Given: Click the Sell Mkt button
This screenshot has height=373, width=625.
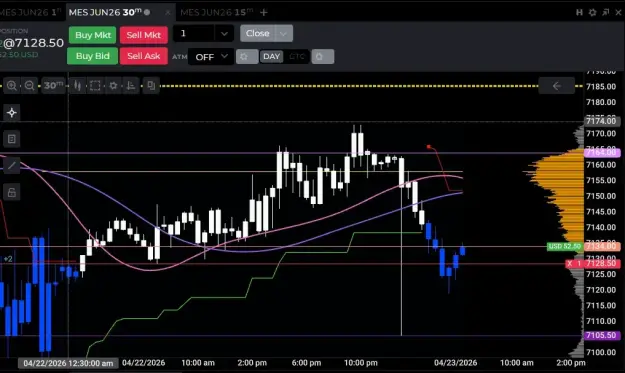Looking at the screenshot, I should pyautogui.click(x=143, y=35).
